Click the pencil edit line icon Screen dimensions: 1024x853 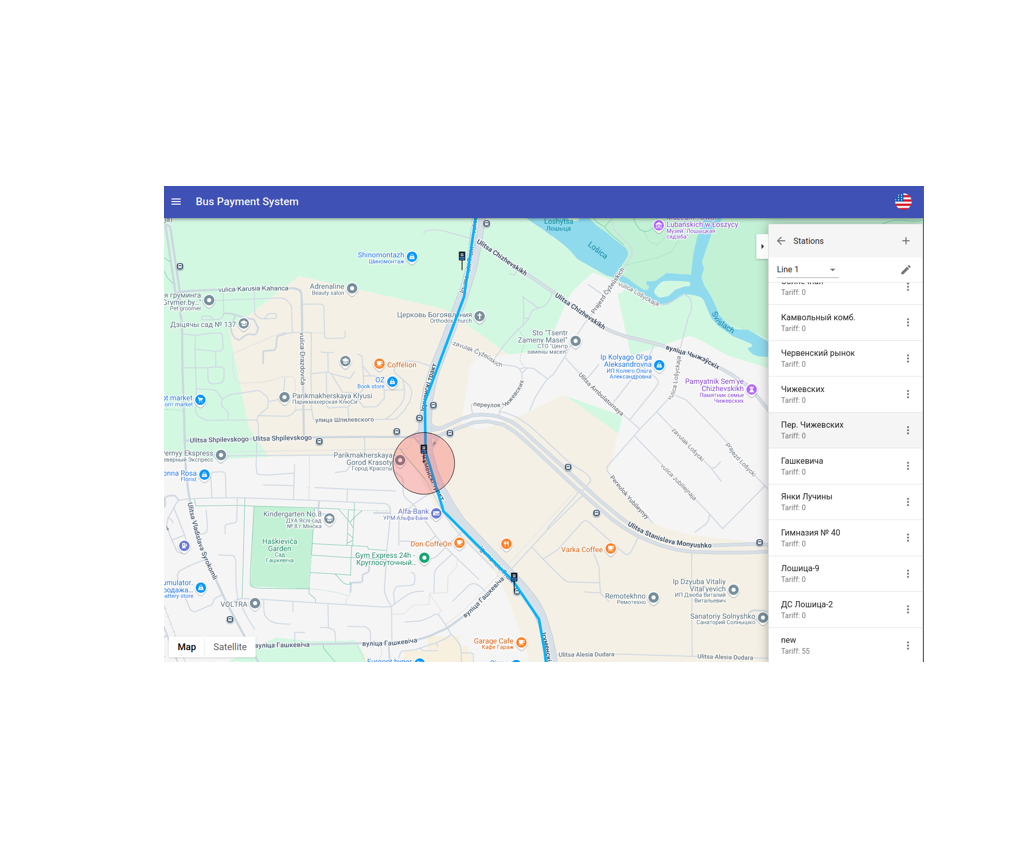coord(906,270)
